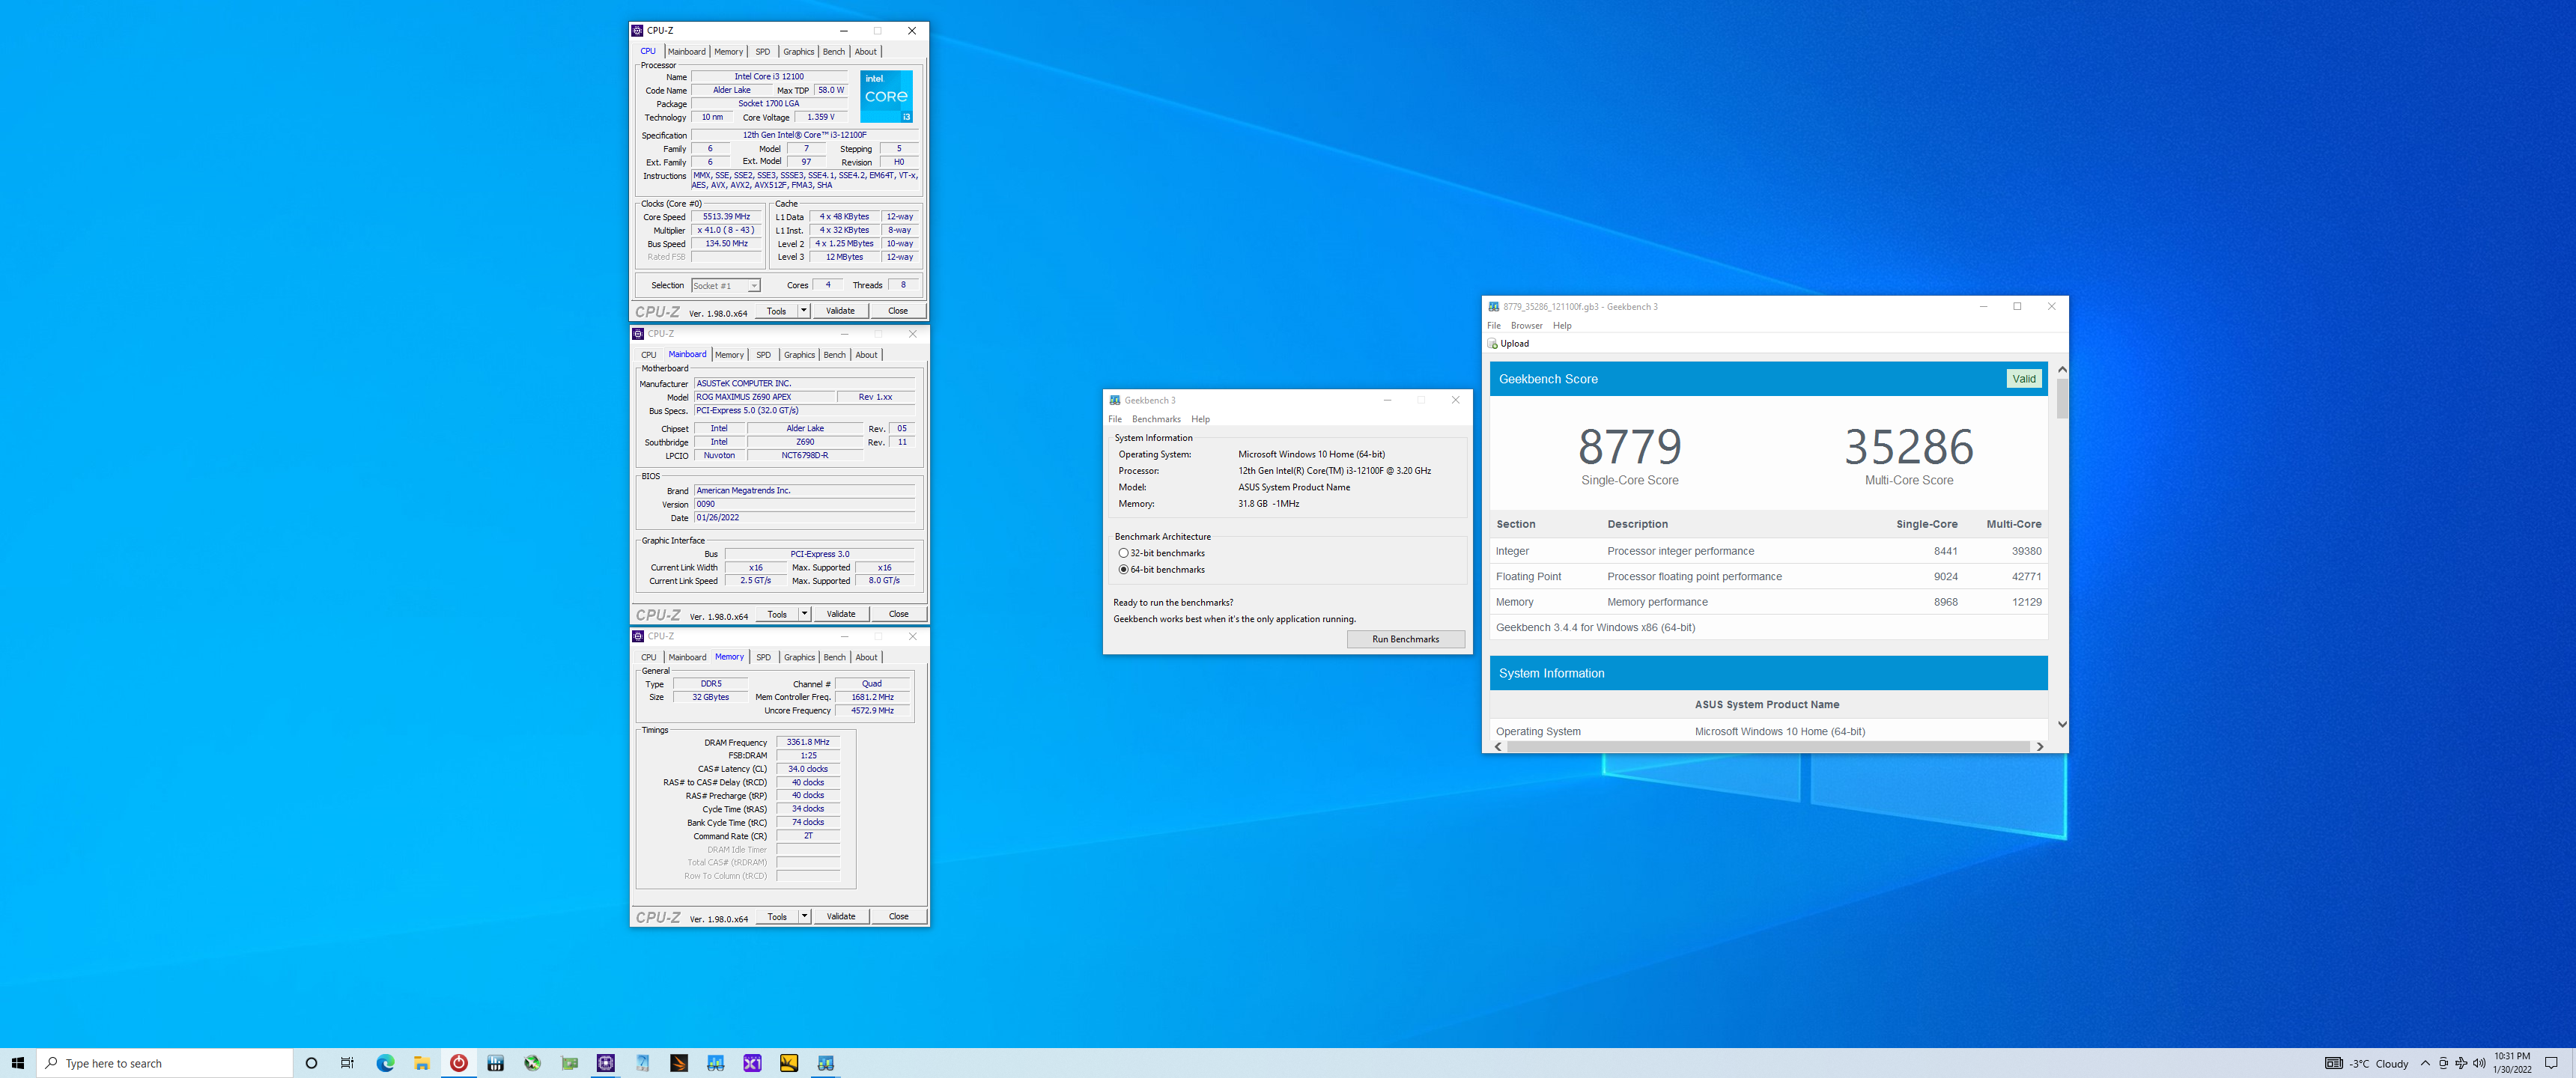Open About tab in the Memory CPU-Z window
The width and height of the screenshot is (2576, 1078).
point(867,657)
